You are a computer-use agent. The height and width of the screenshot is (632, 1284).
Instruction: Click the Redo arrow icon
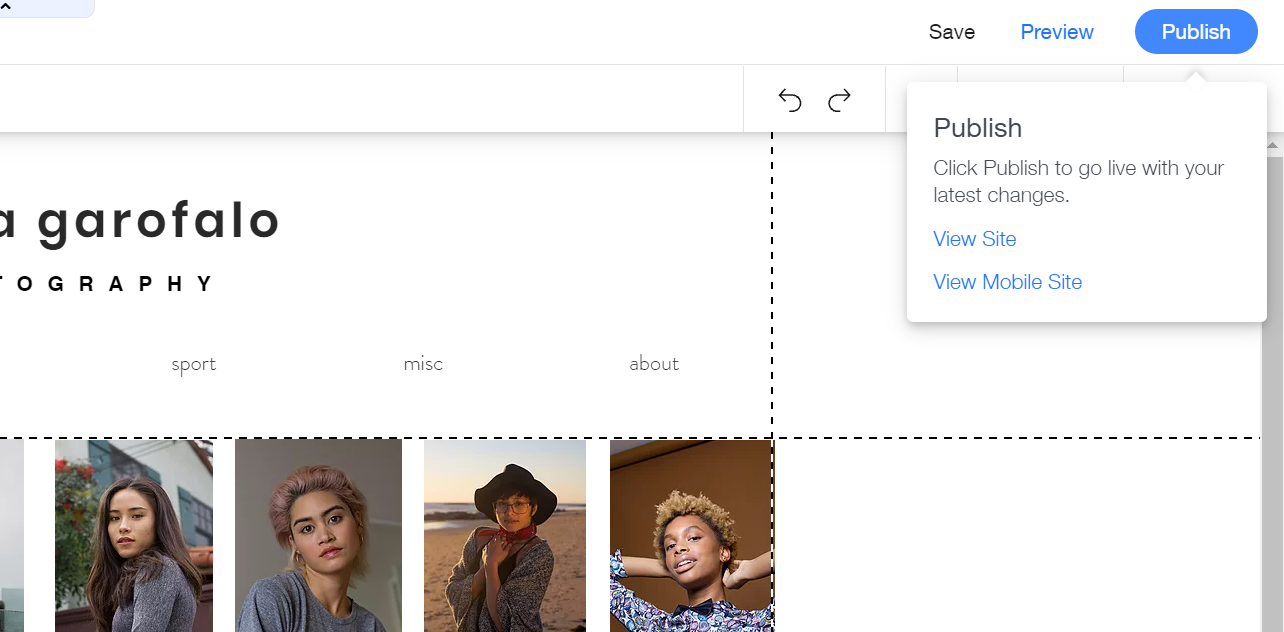[840, 100]
